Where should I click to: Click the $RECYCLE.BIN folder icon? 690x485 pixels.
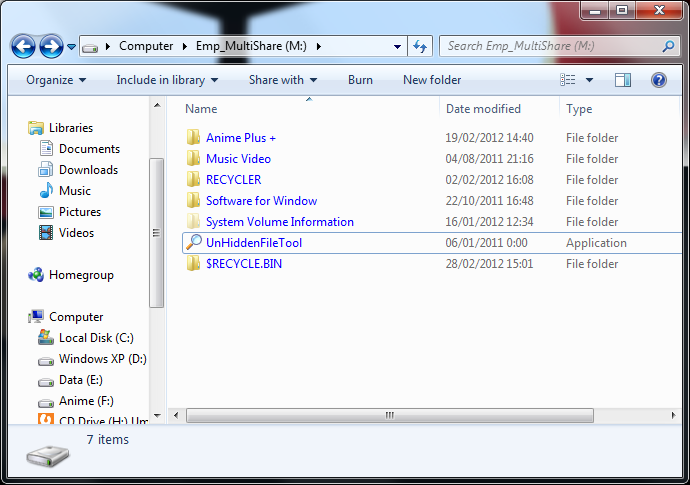193,264
